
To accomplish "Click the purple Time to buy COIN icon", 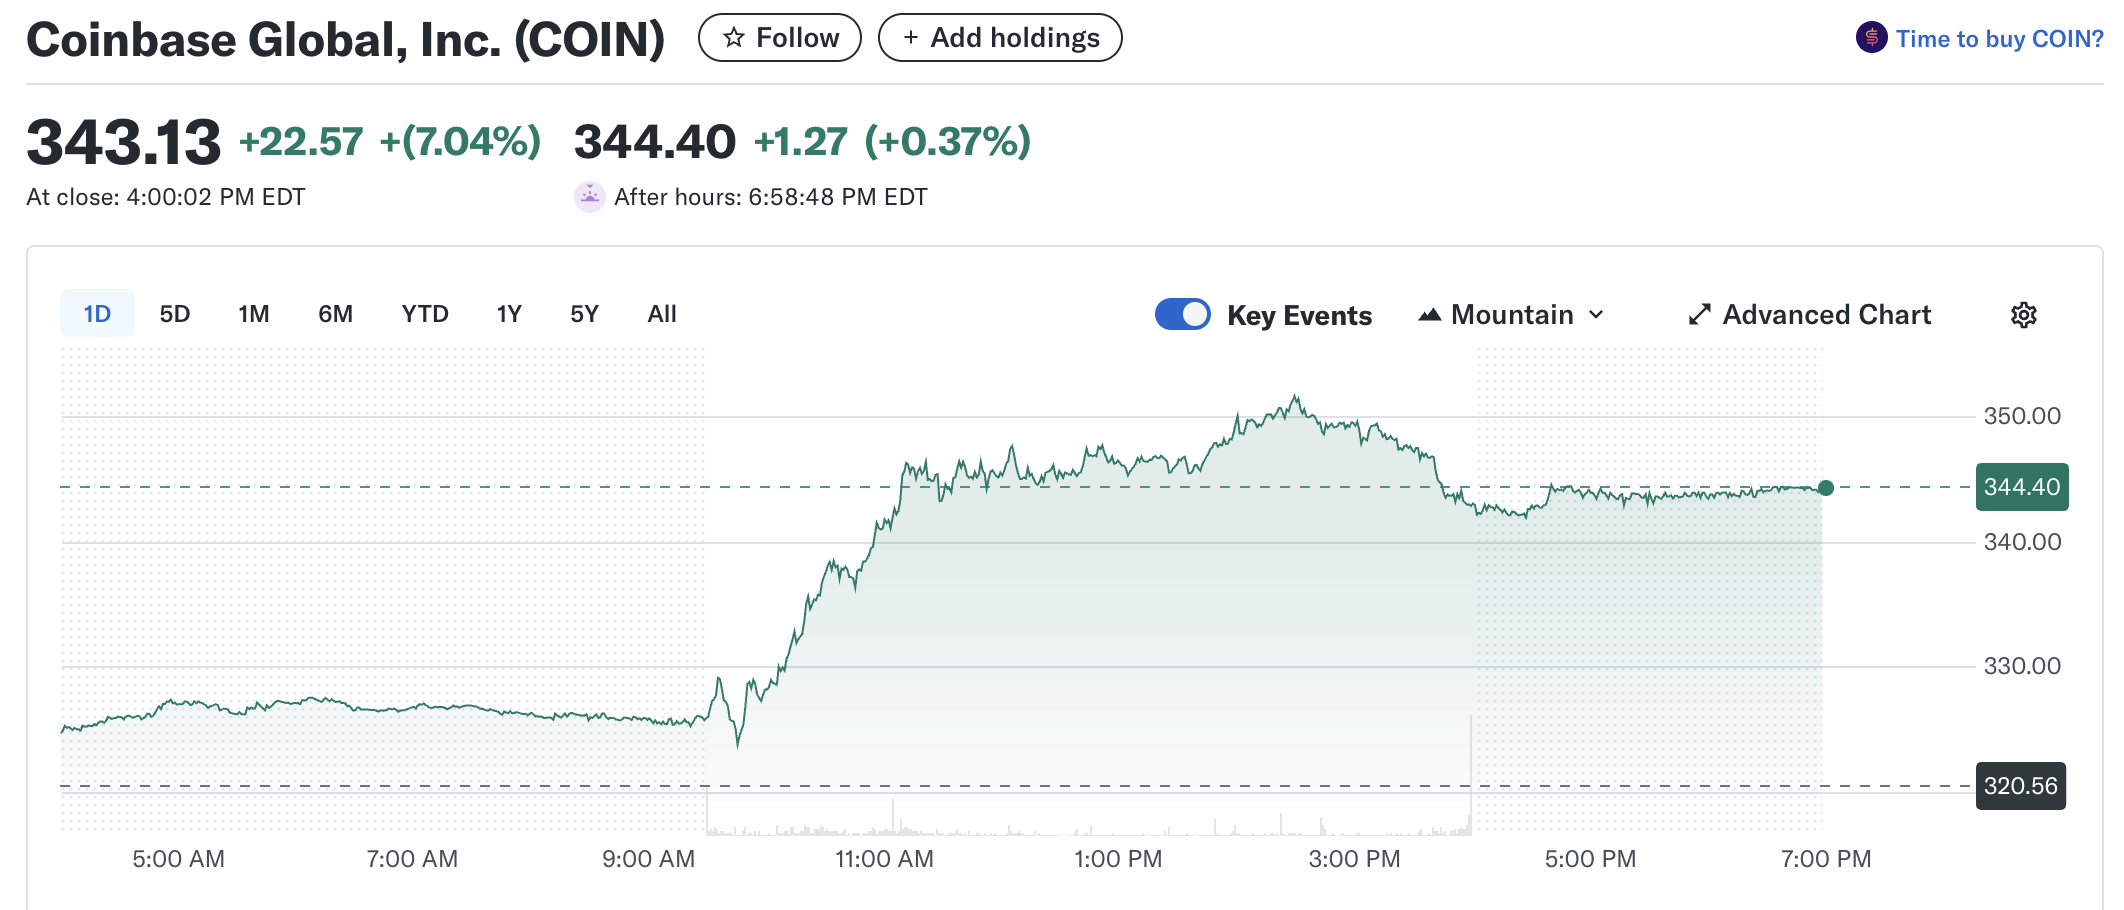I will coord(1871,38).
